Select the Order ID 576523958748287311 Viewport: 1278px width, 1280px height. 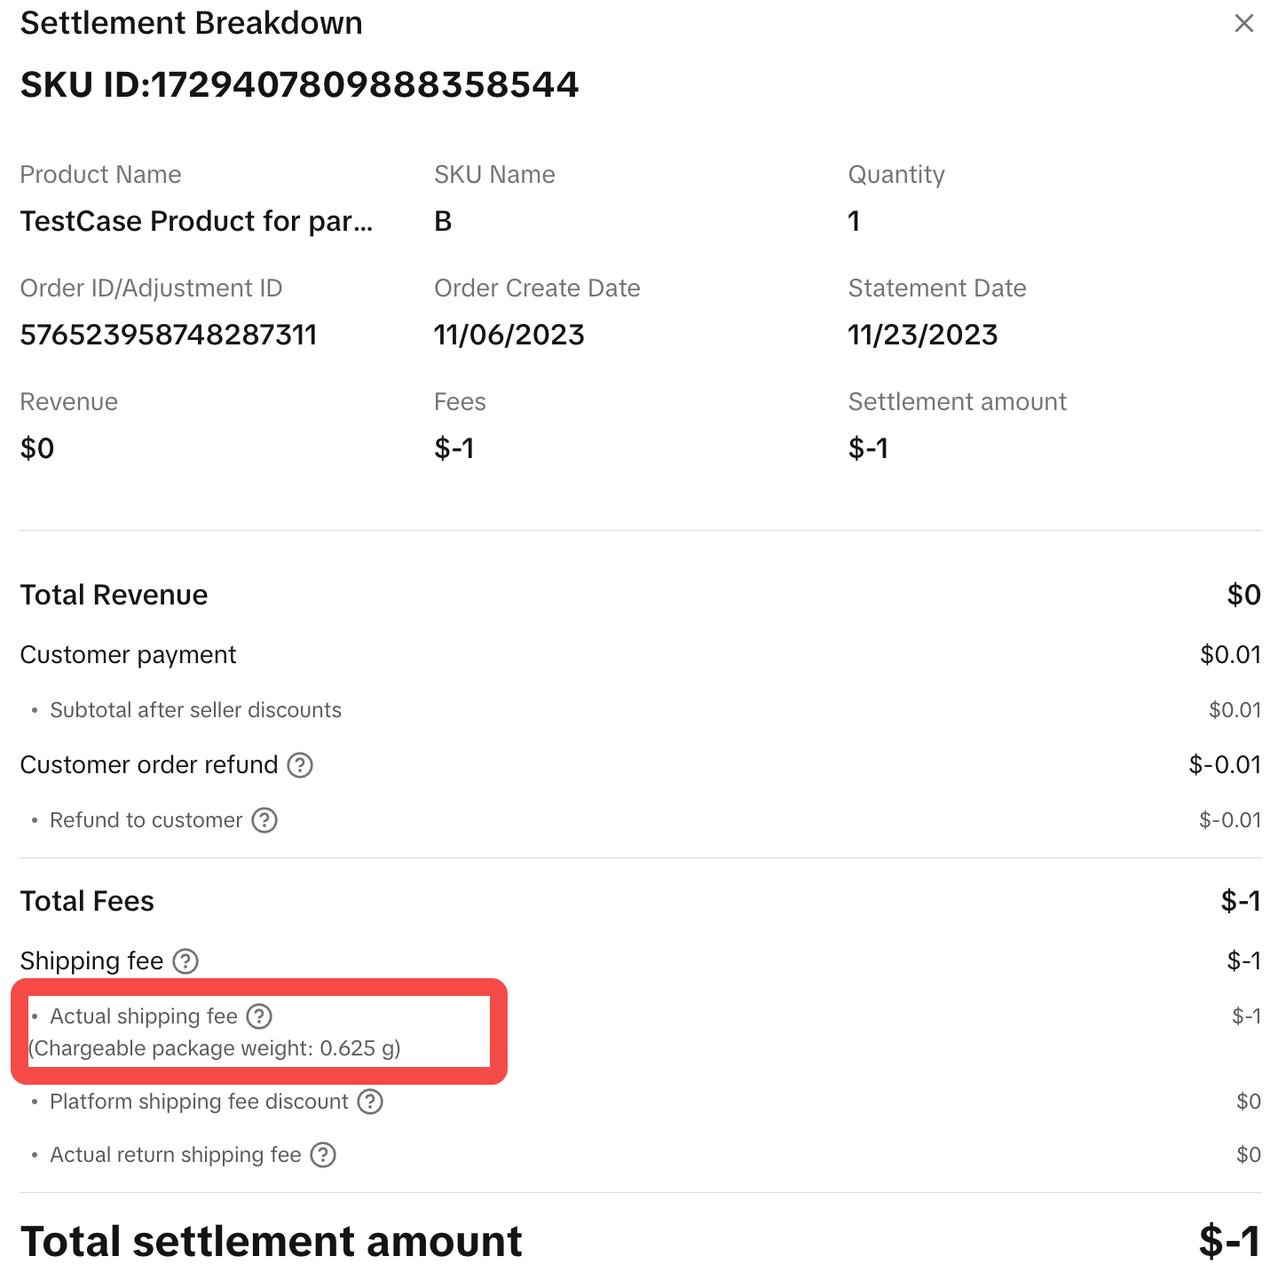[x=168, y=335]
